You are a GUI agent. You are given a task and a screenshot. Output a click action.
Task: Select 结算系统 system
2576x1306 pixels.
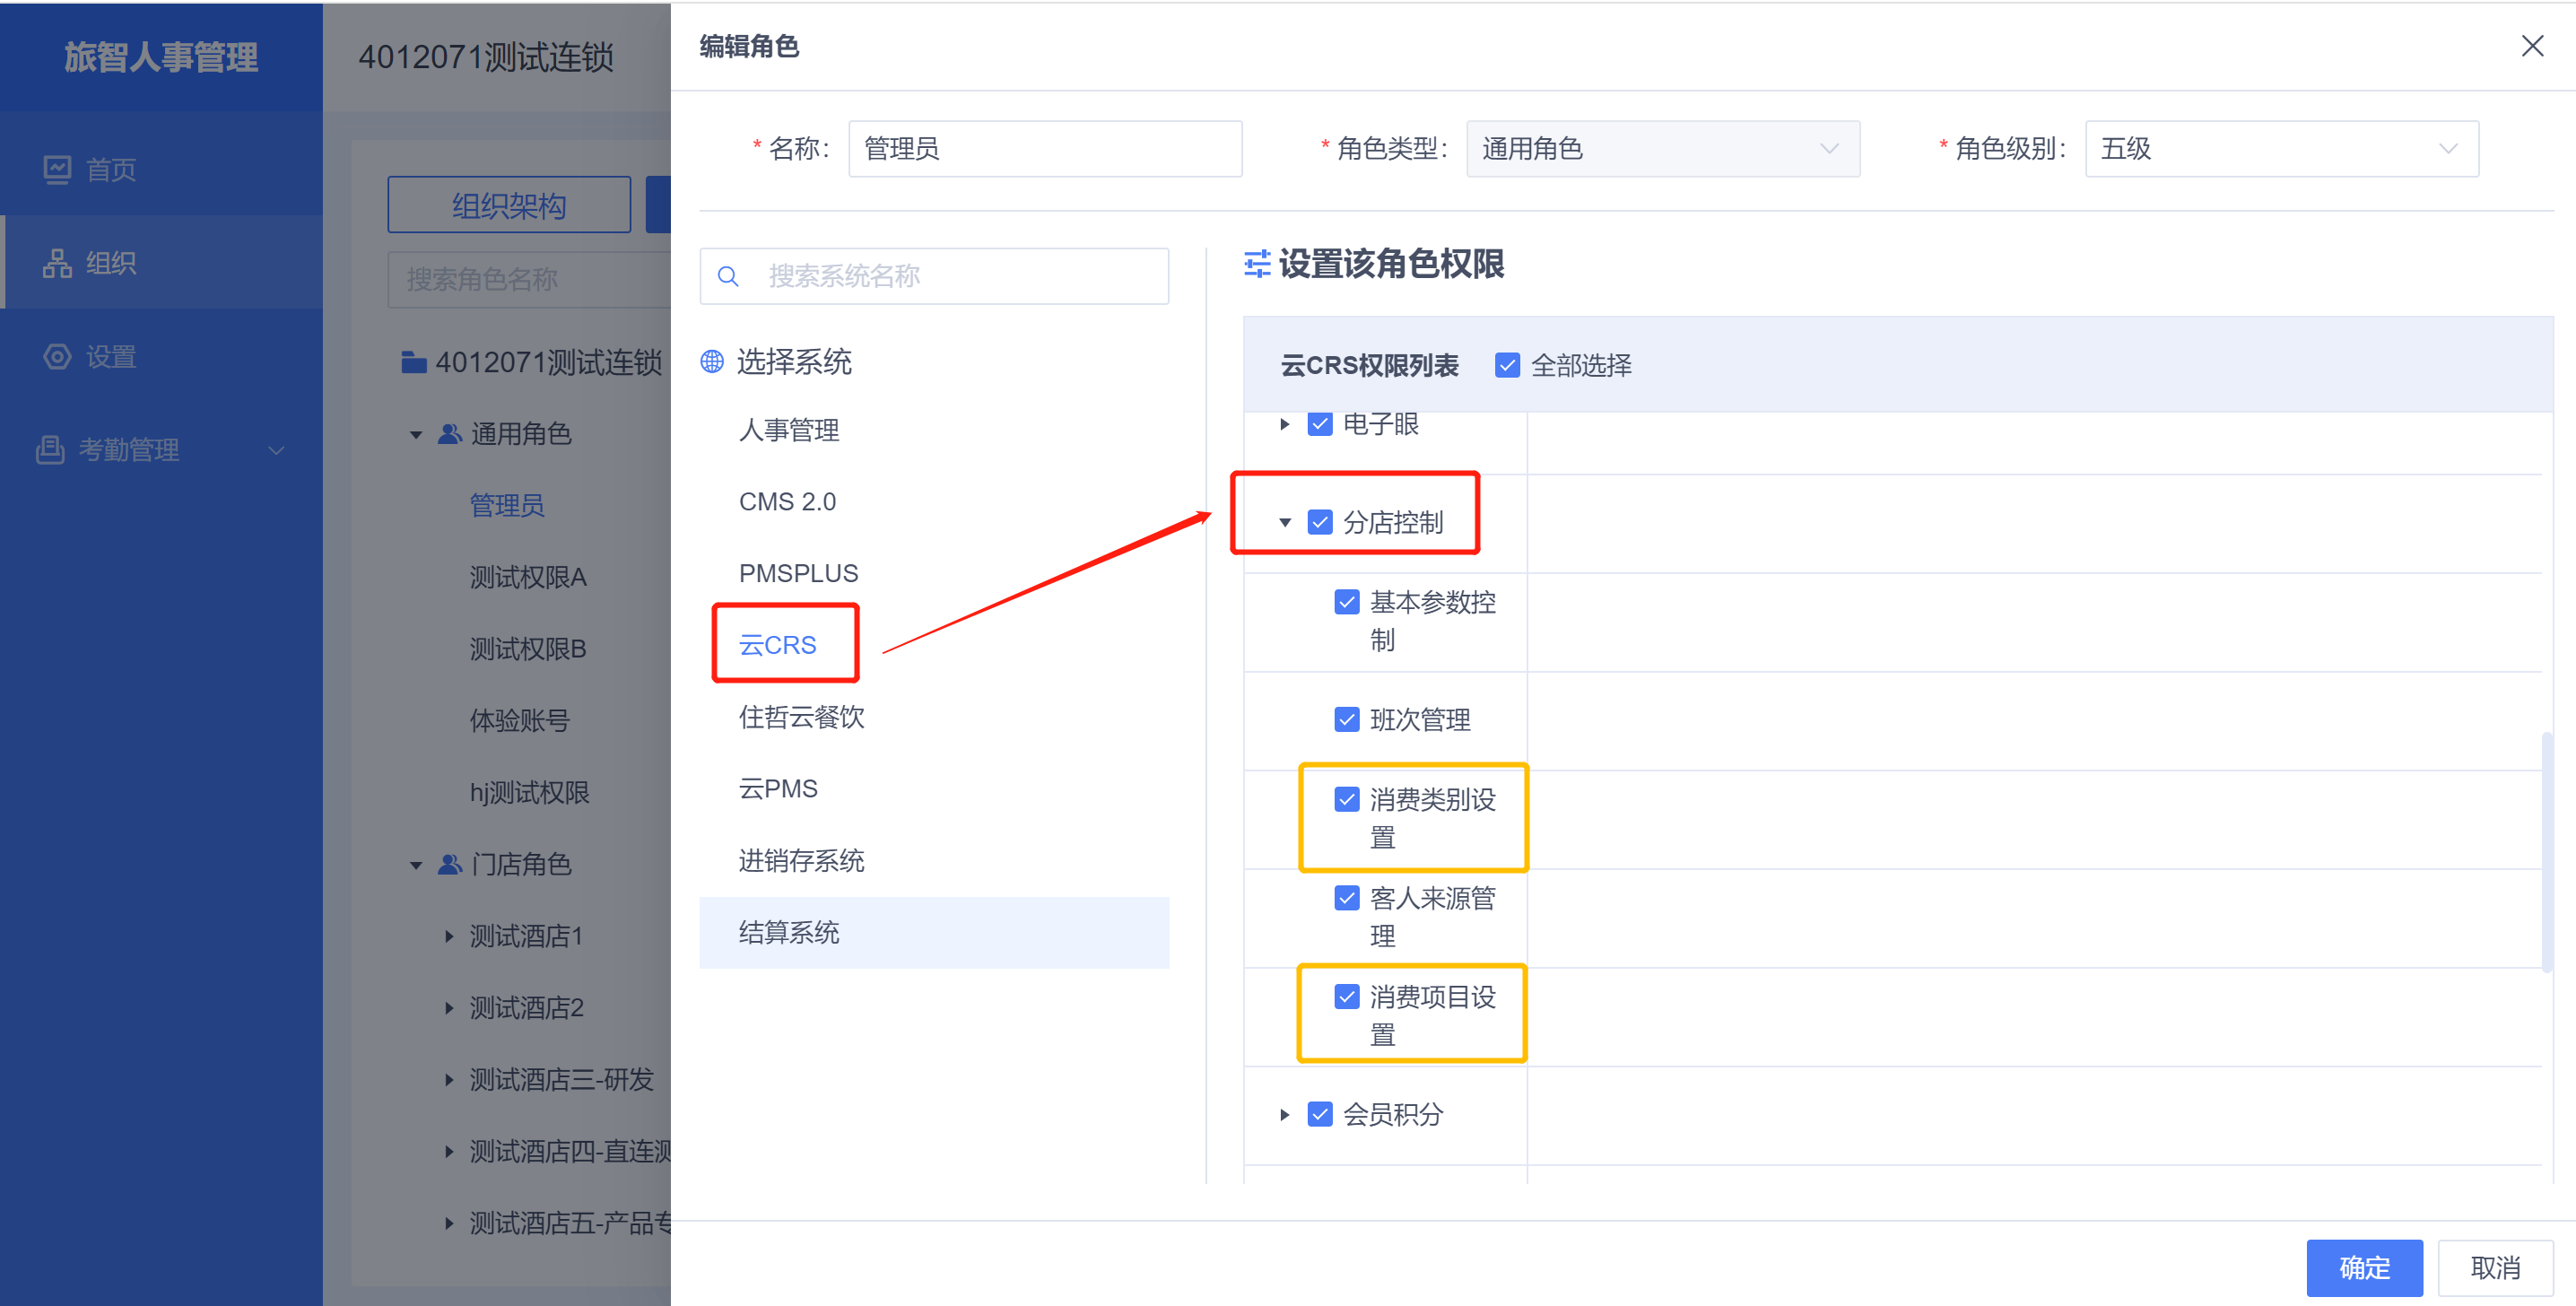934,933
